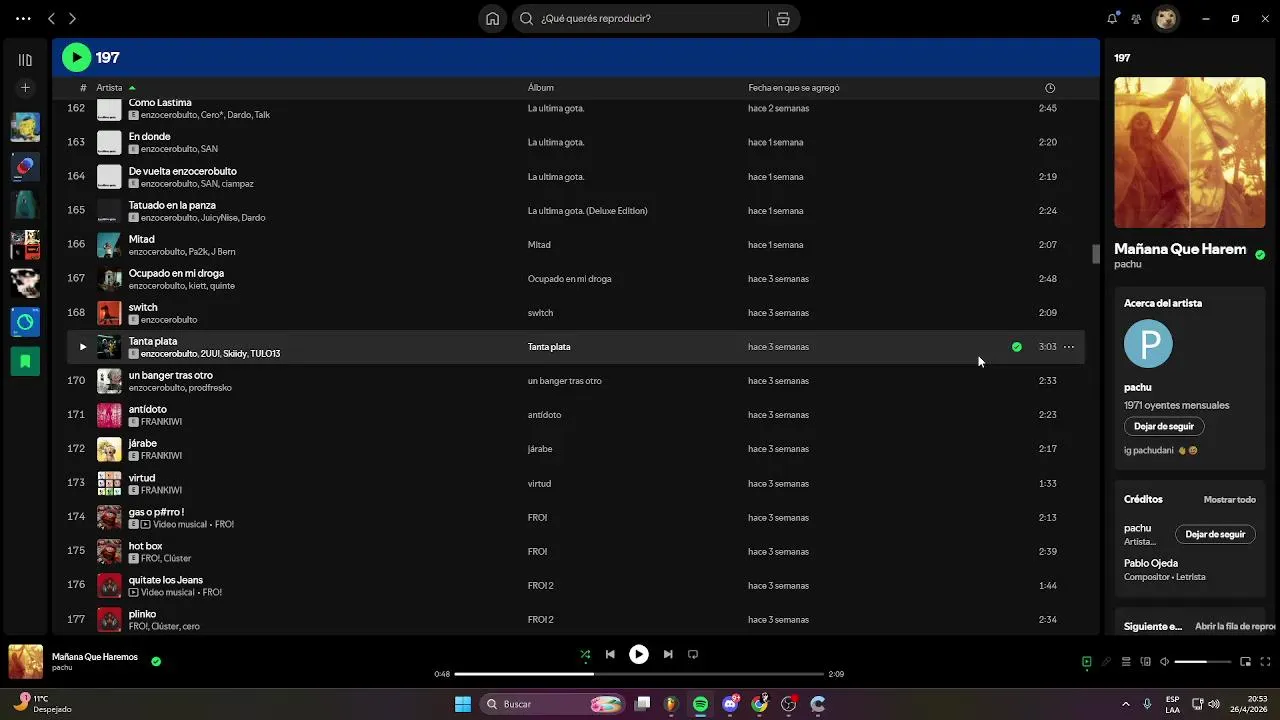The width and height of the screenshot is (1280, 720).
Task: Open the connect-to-device icon
Action: click(1146, 661)
